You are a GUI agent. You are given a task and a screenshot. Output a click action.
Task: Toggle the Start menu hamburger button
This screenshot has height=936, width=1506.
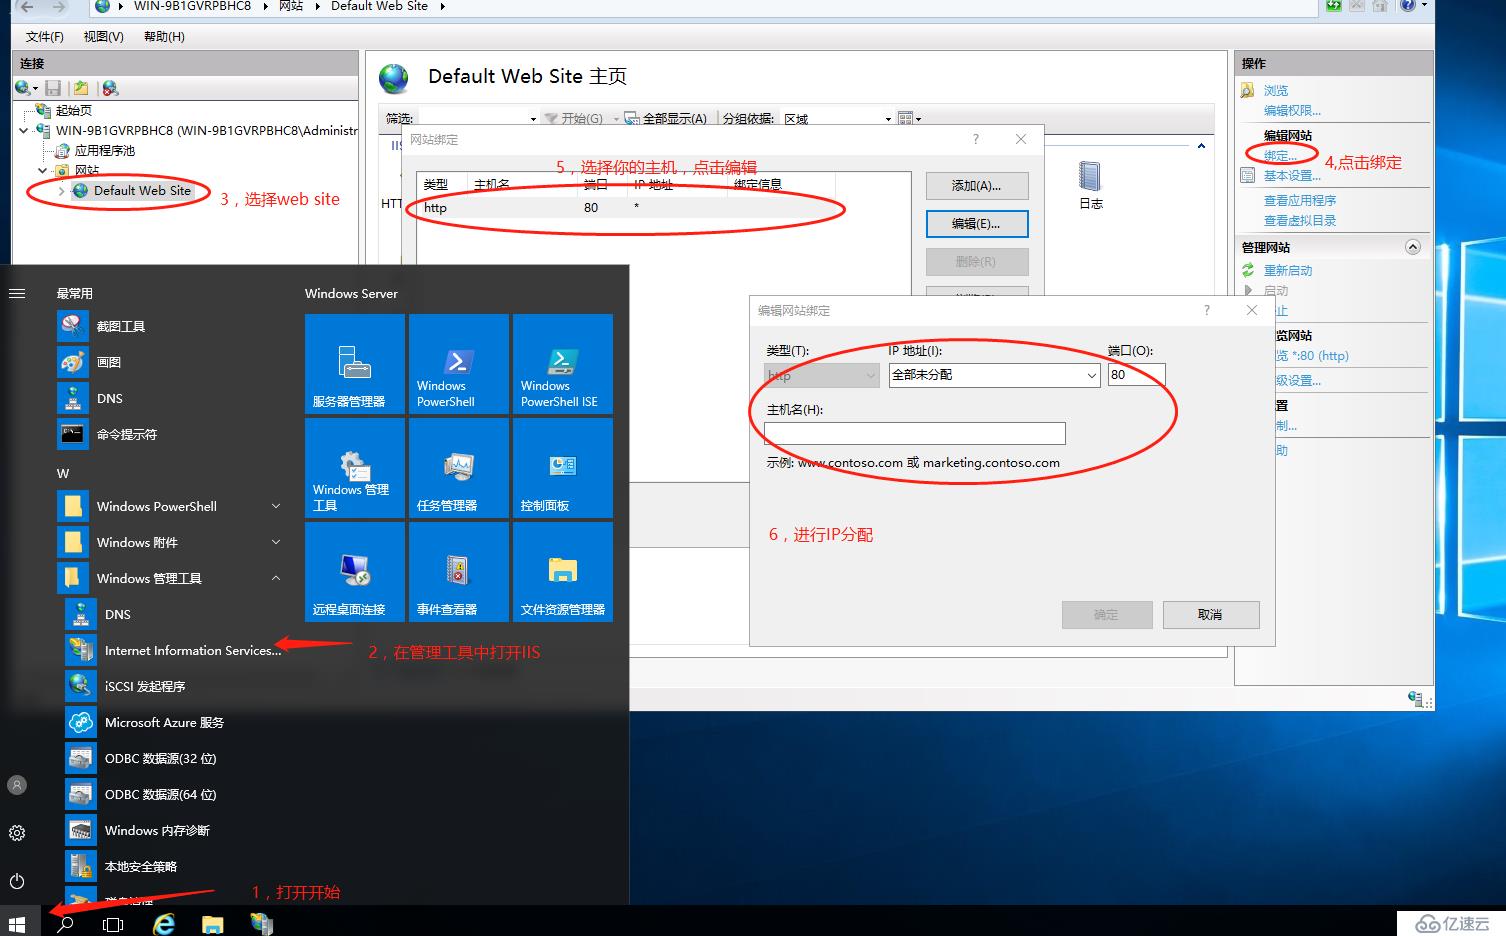pos(17,293)
